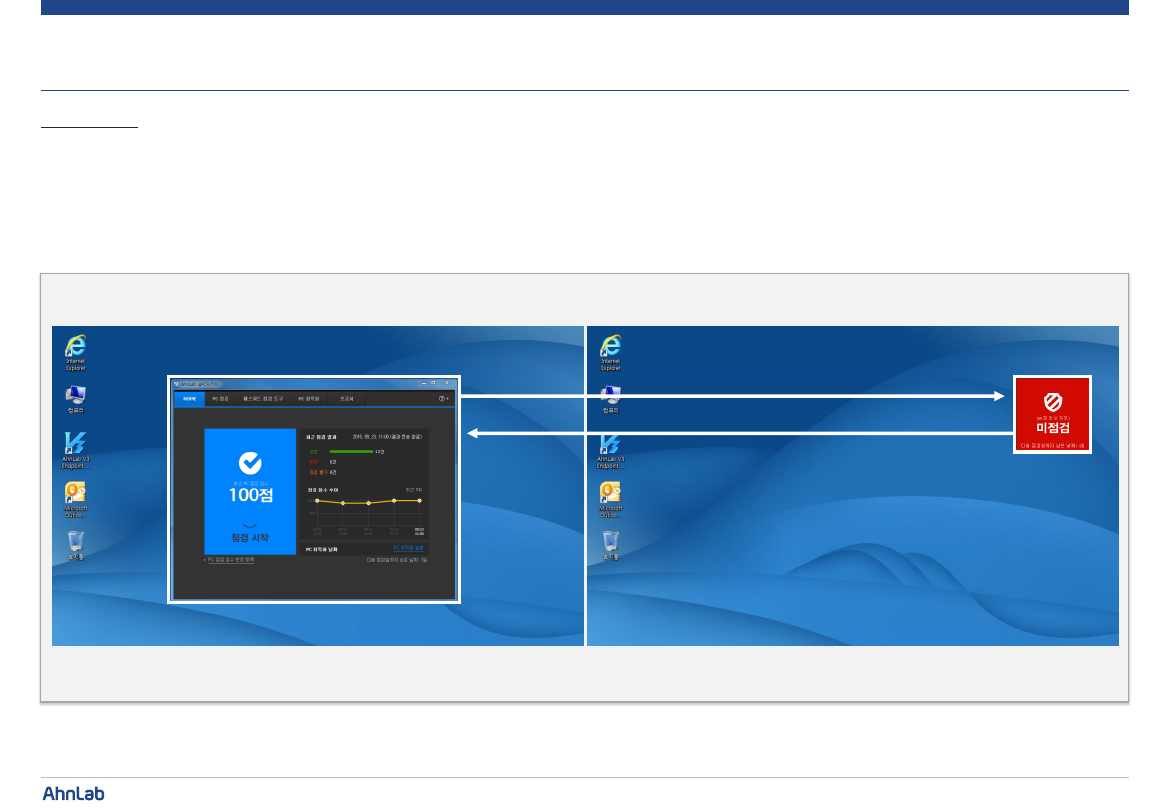Open the 패스워드 점검 도구 tab
This screenshot has width=1170, height=810.
click(263, 398)
